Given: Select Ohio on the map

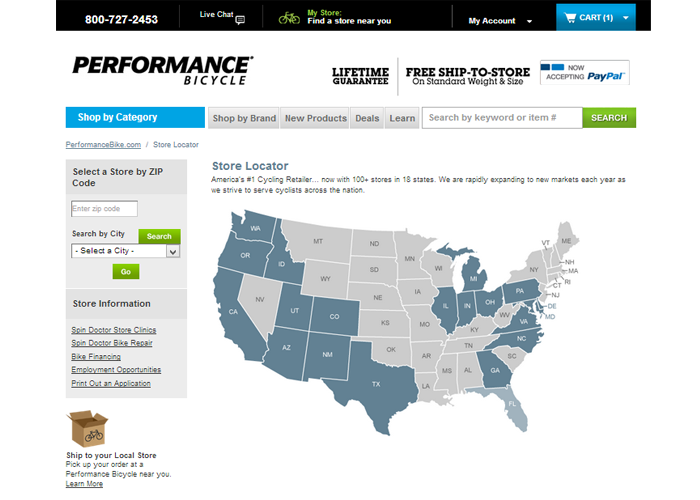Looking at the screenshot, I should tap(490, 302).
